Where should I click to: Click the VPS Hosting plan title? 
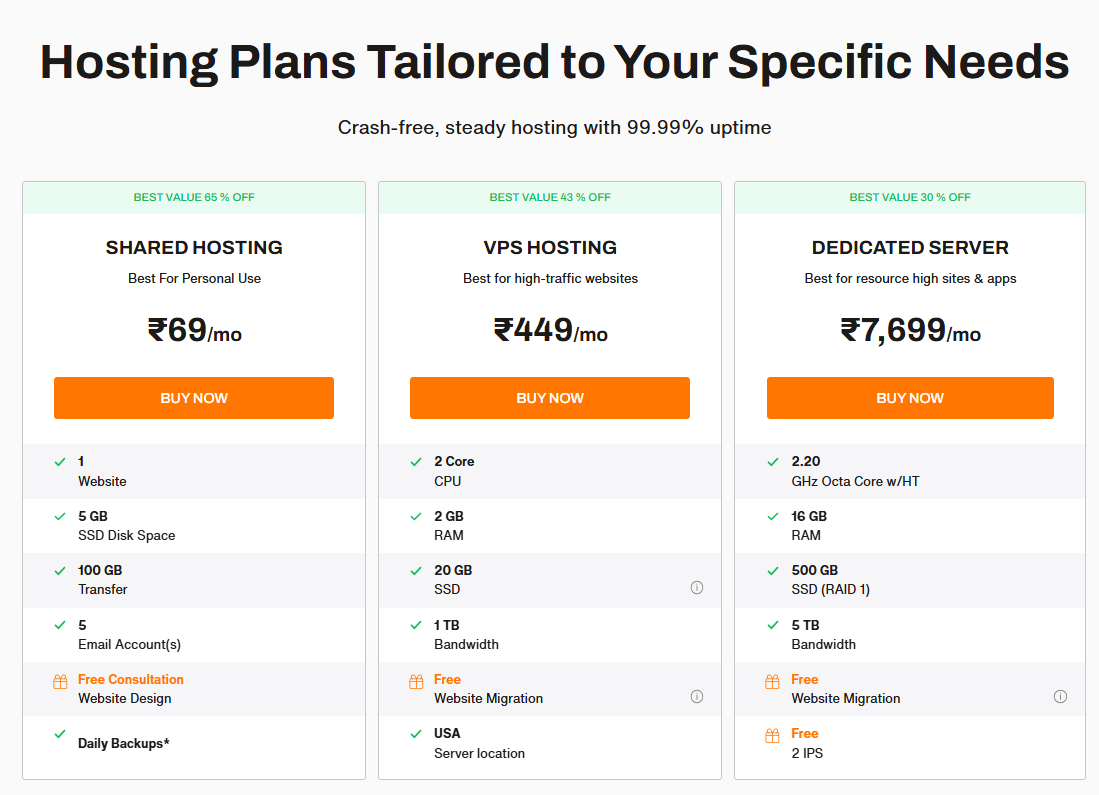click(x=550, y=248)
